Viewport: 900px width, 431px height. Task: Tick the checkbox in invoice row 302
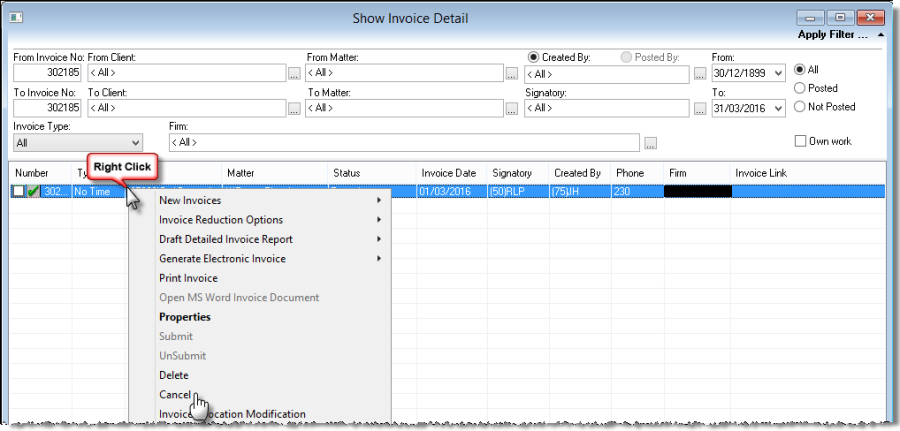pos(20,192)
